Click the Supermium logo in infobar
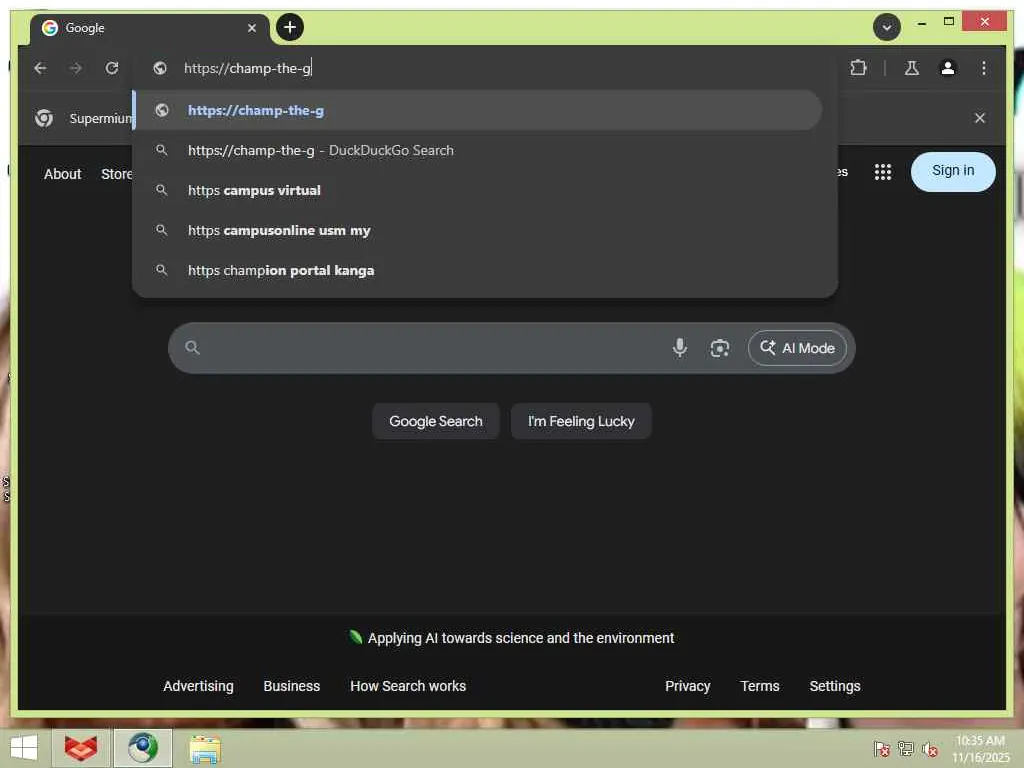1024x768 pixels. (44, 118)
